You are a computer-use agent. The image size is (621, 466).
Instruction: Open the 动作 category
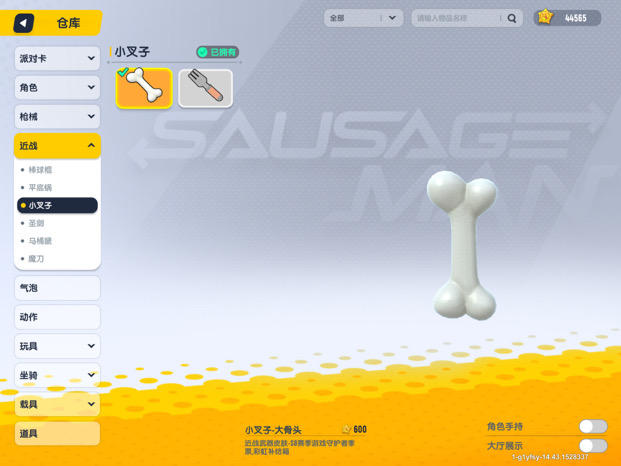tap(57, 317)
